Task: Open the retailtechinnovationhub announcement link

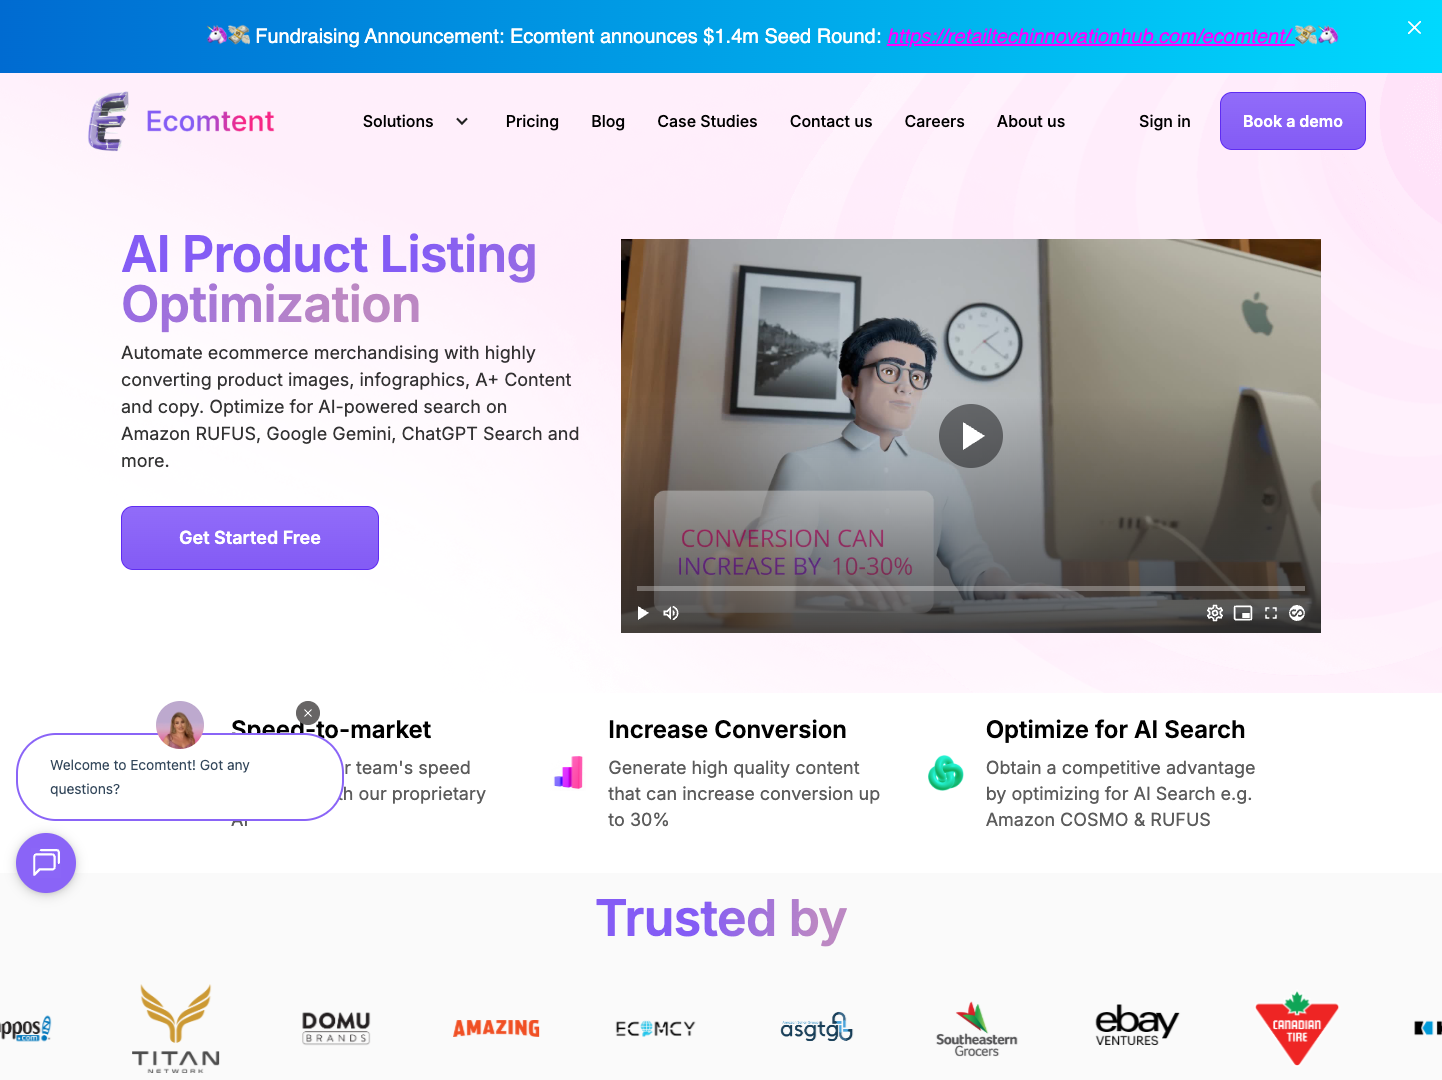Action: click(1090, 36)
